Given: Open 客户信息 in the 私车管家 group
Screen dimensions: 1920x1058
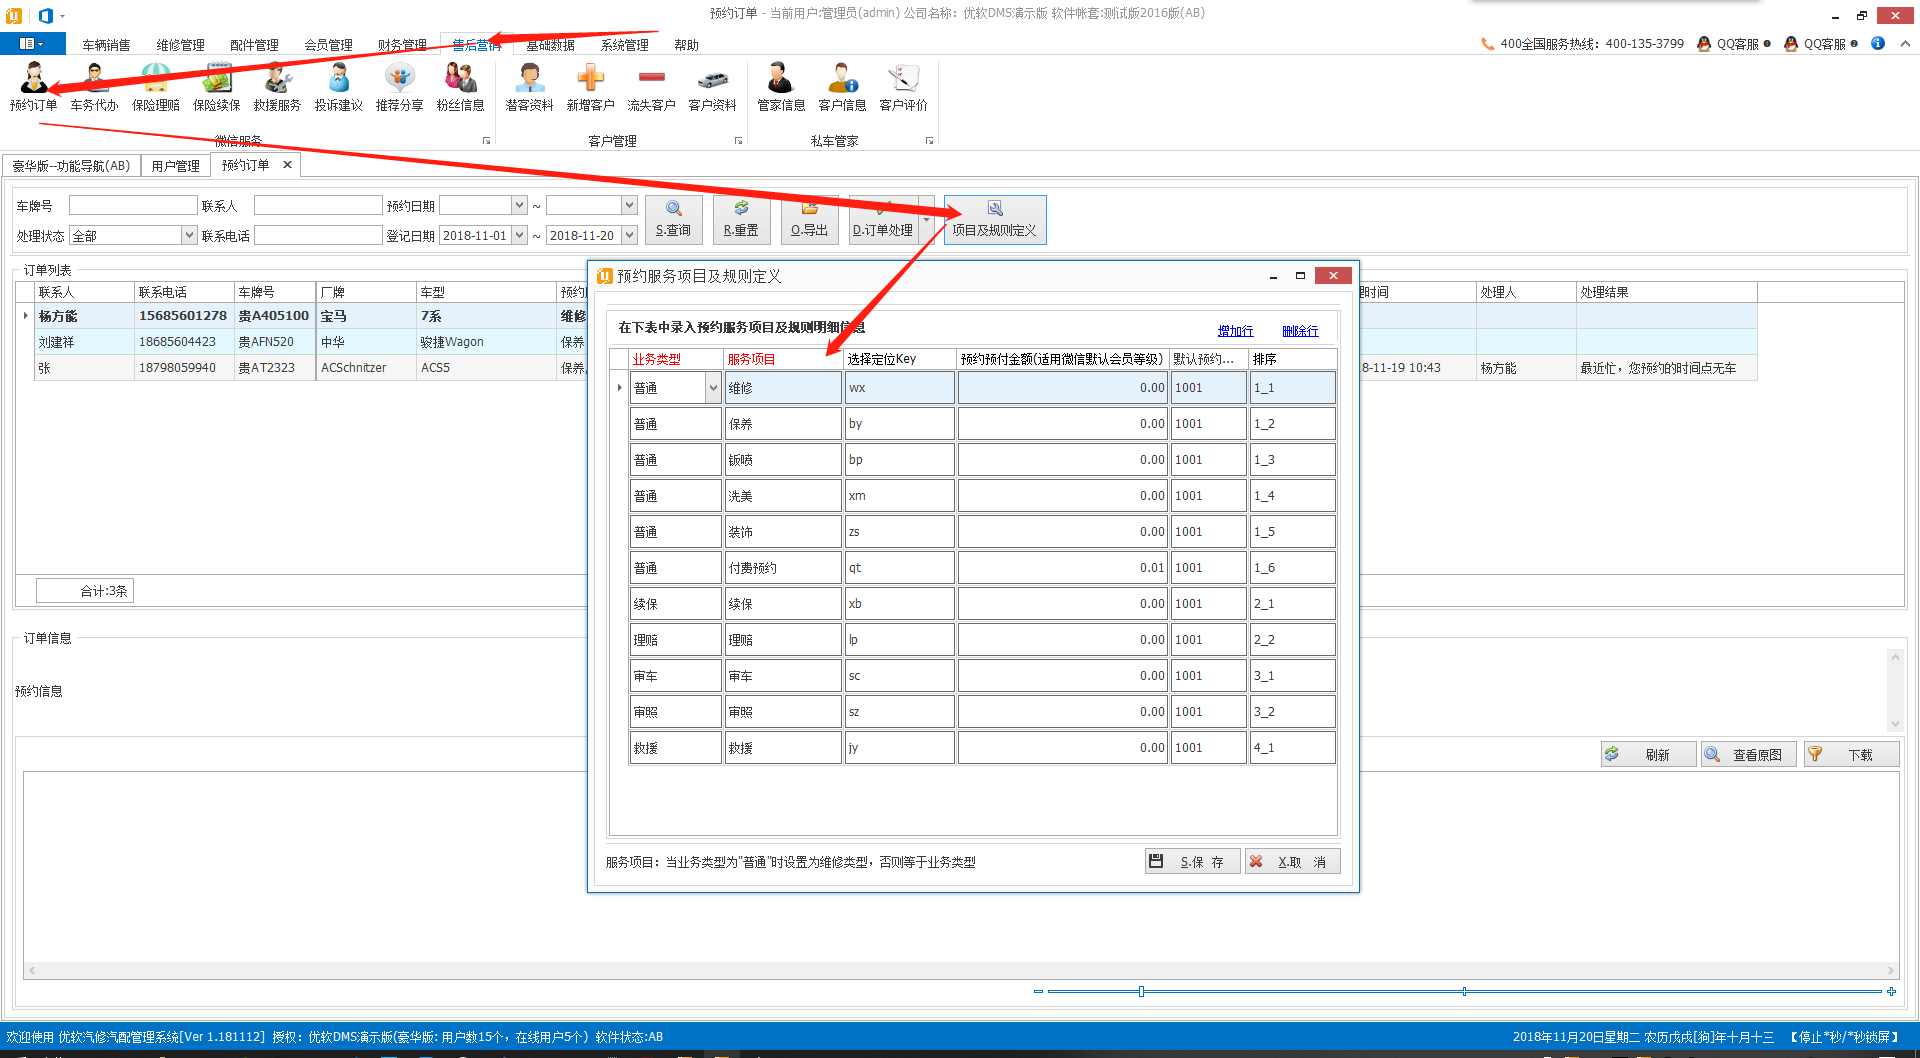Looking at the screenshot, I should click(842, 87).
